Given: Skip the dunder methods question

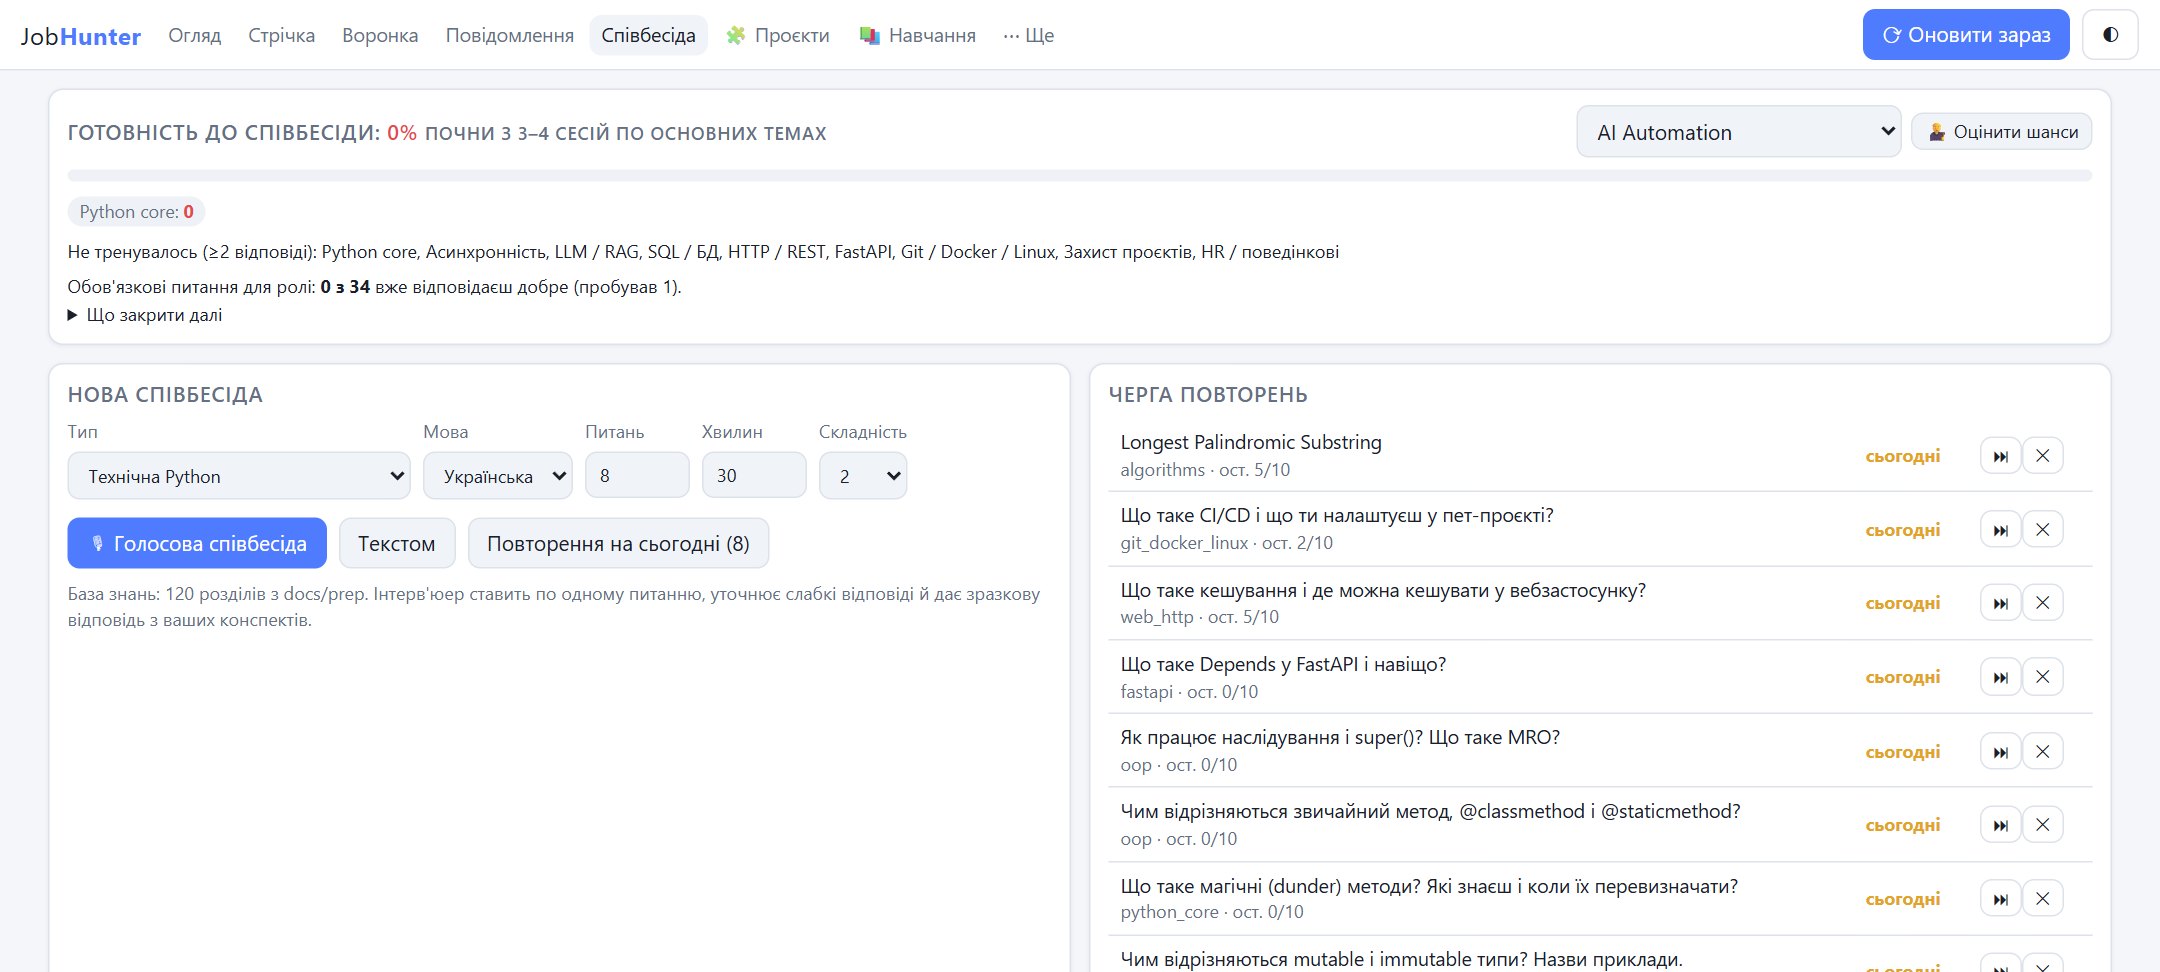Looking at the screenshot, I should (x=2000, y=899).
